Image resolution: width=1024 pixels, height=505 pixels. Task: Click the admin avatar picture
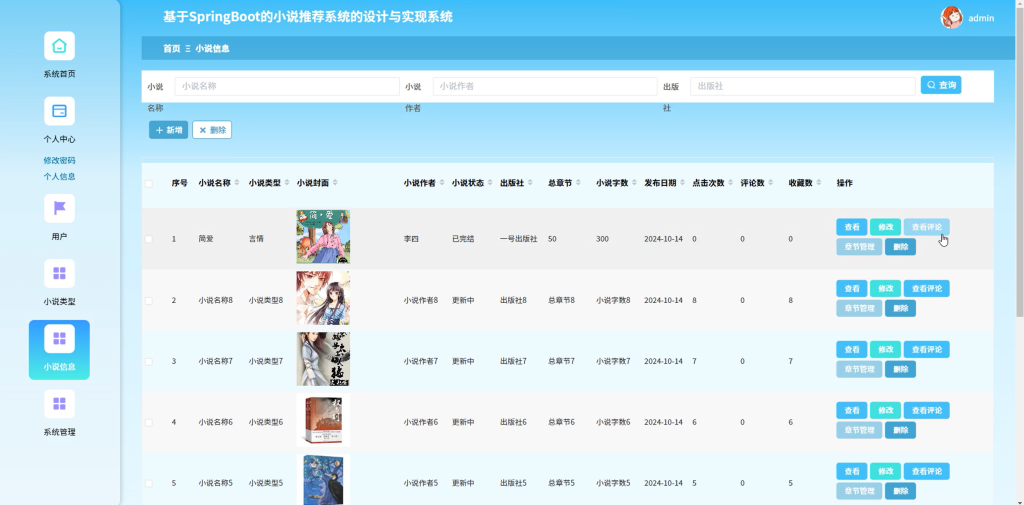click(x=951, y=18)
